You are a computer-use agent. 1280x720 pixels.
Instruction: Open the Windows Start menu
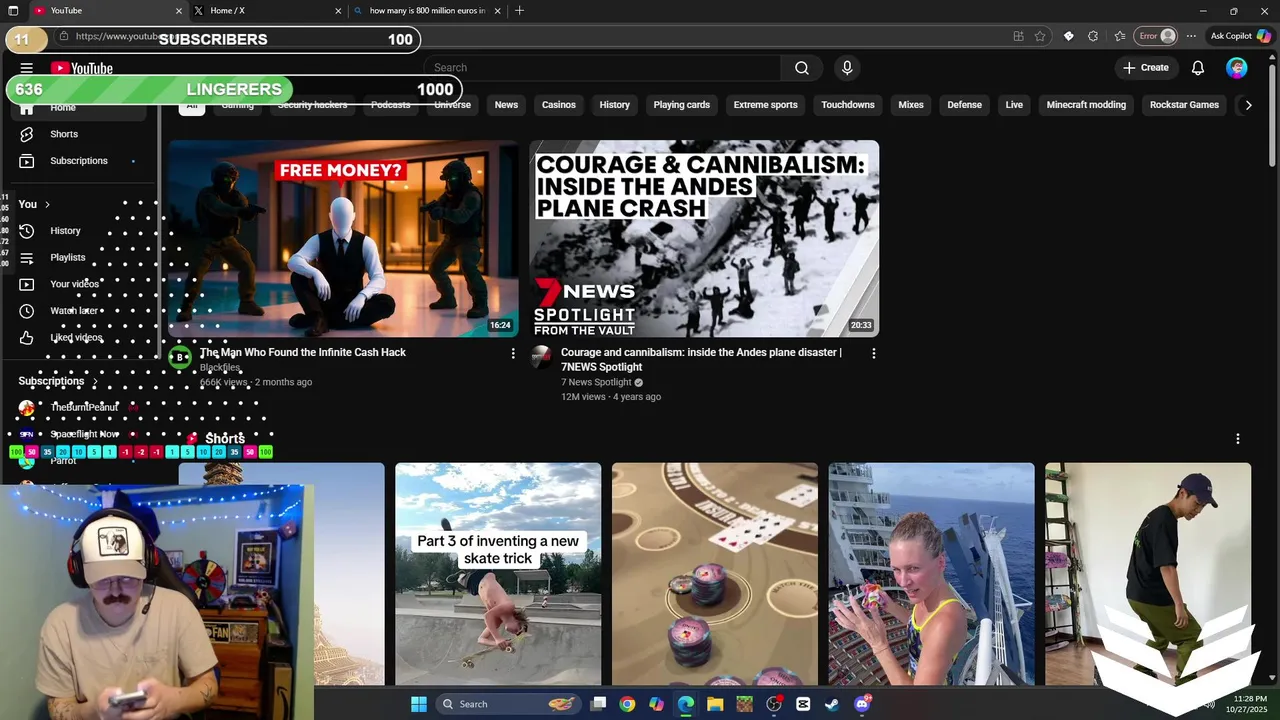point(419,704)
